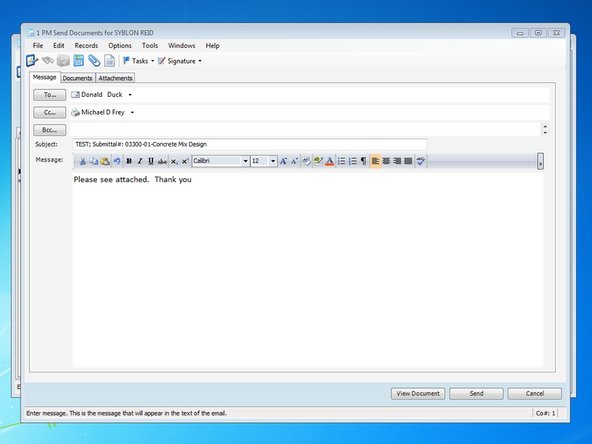This screenshot has height=444, width=592.
Task: Click the Bcc field spinner arrows
Action: point(545,130)
